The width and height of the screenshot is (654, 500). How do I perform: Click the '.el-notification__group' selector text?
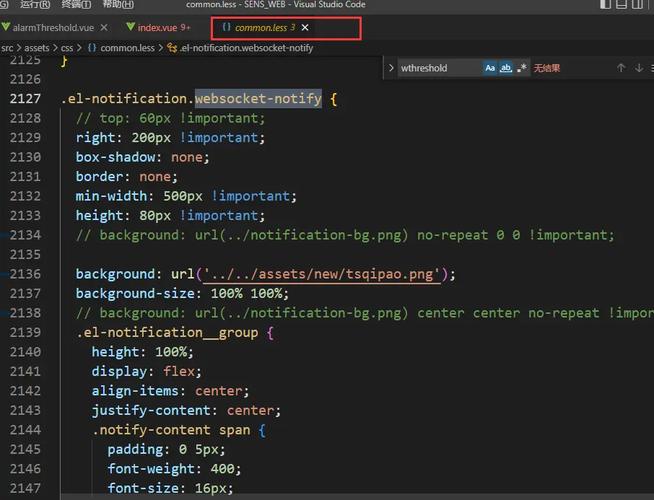pos(167,332)
